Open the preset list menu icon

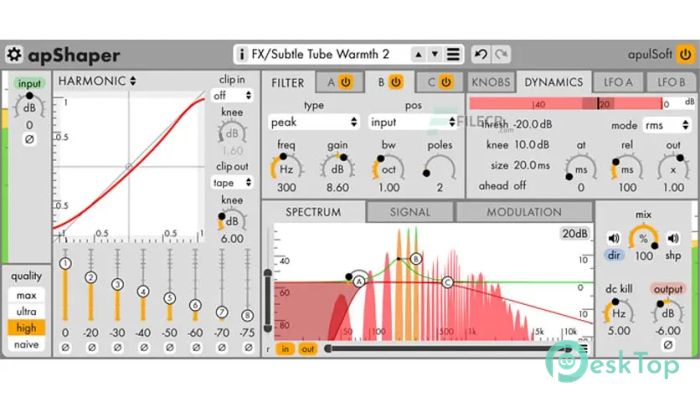pos(453,54)
